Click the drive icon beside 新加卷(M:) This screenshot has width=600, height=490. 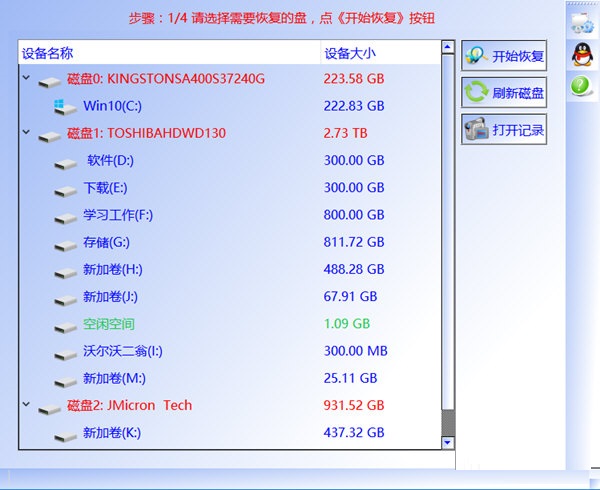(x=65, y=382)
